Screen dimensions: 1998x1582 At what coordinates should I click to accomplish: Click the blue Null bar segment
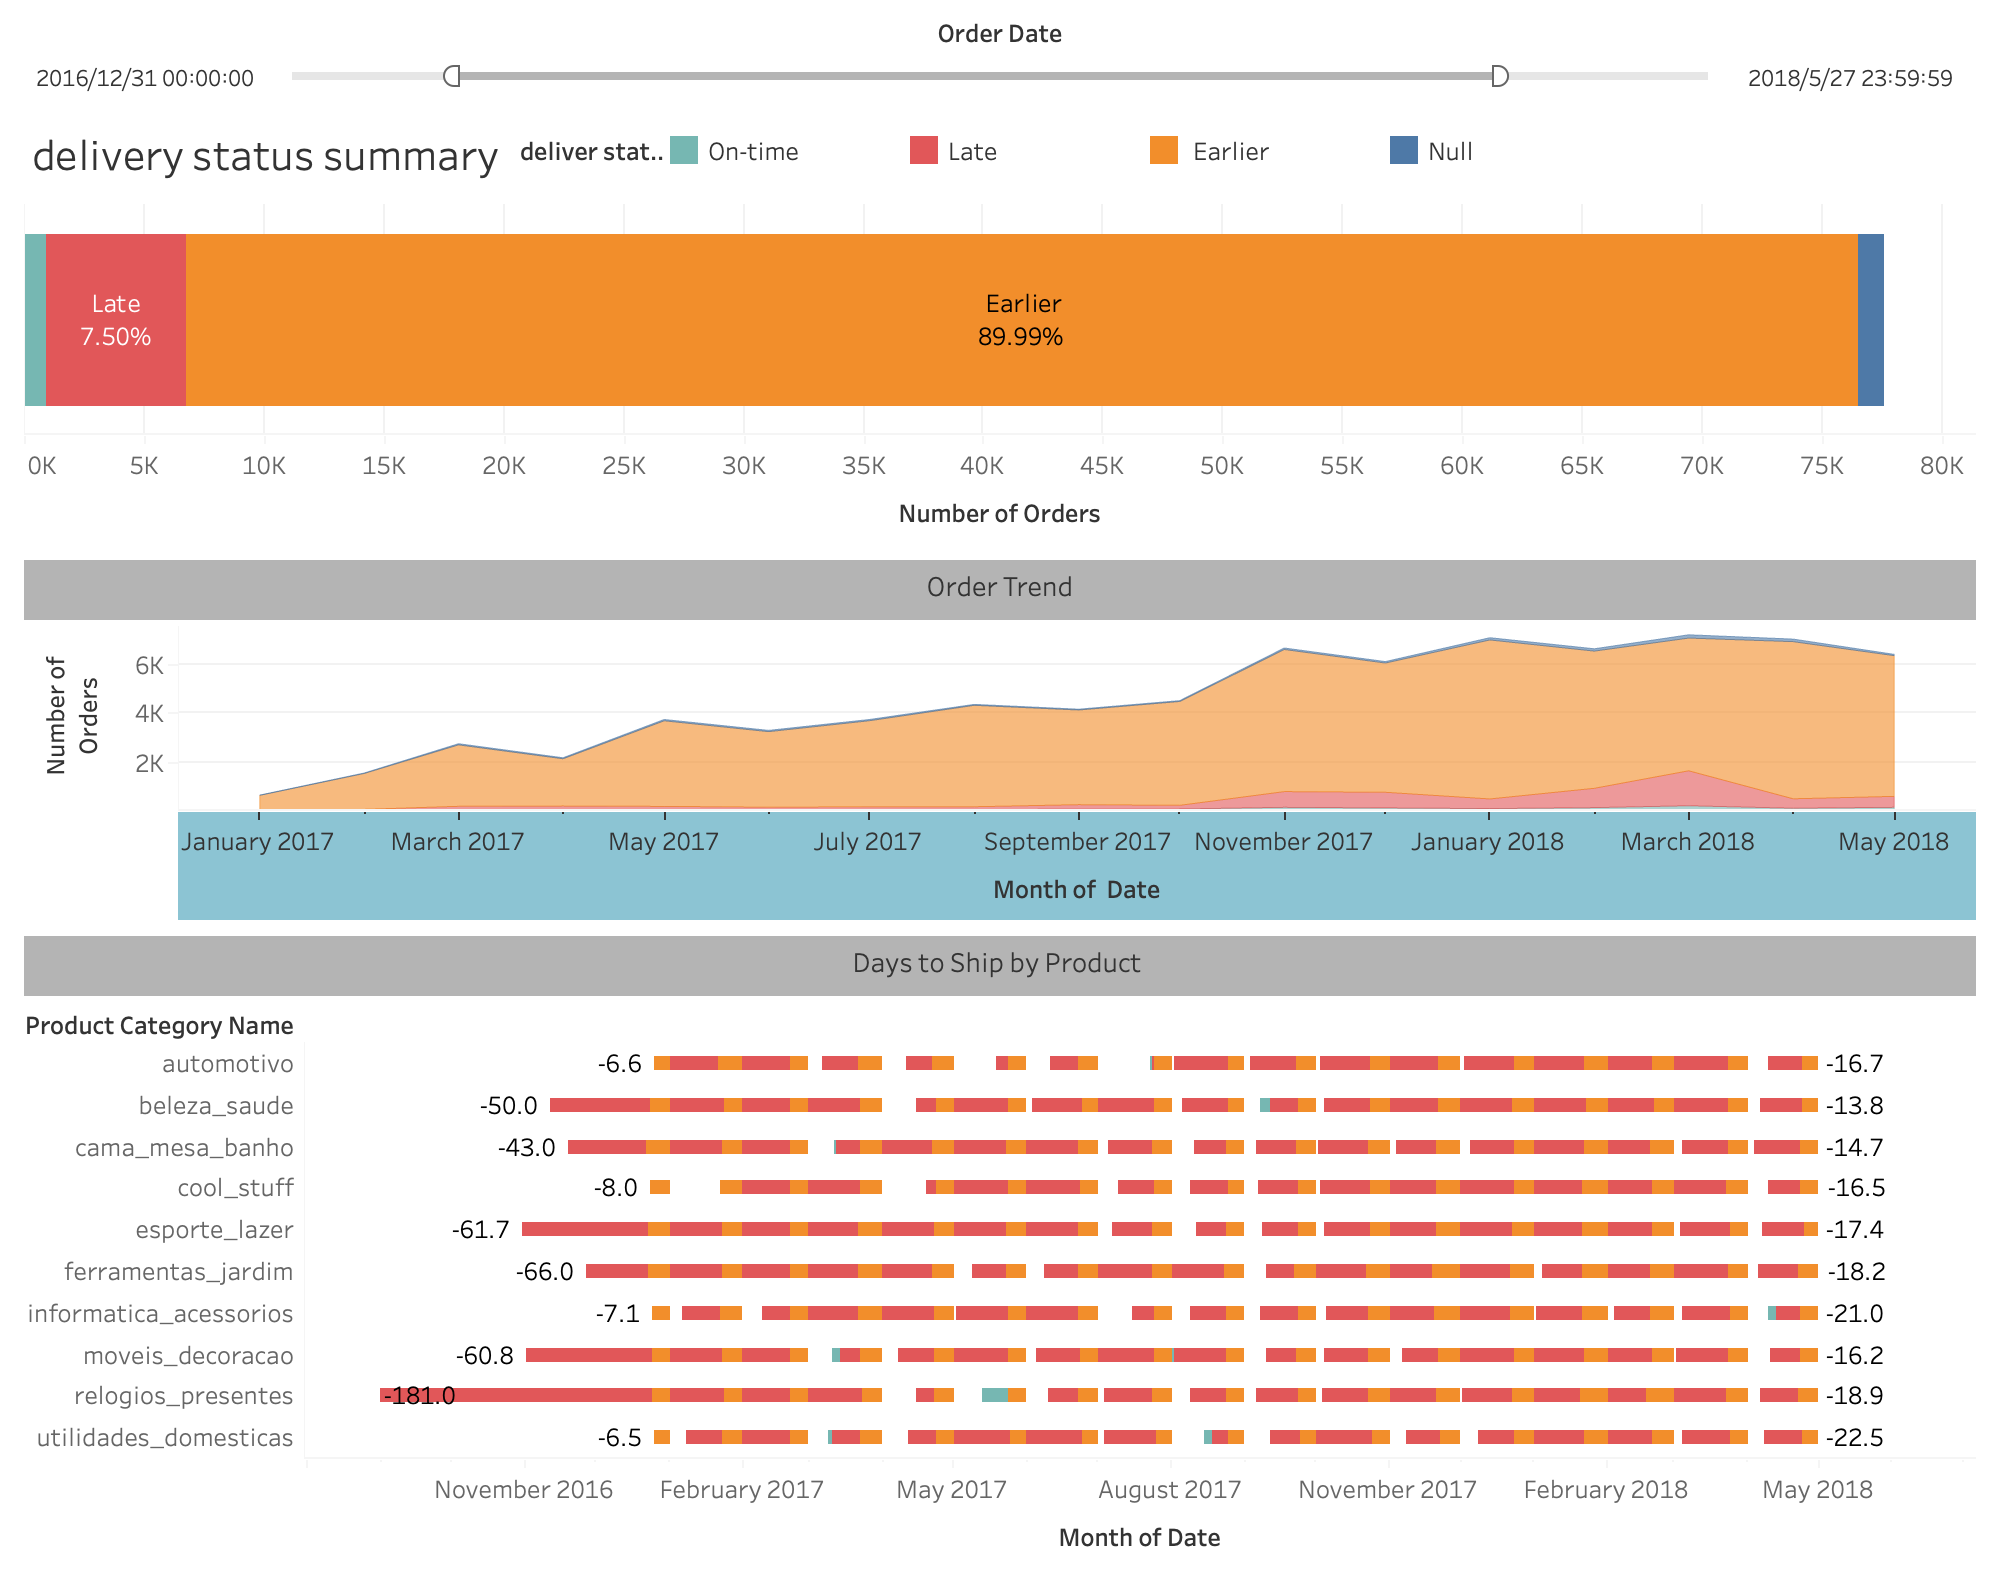(1871, 320)
